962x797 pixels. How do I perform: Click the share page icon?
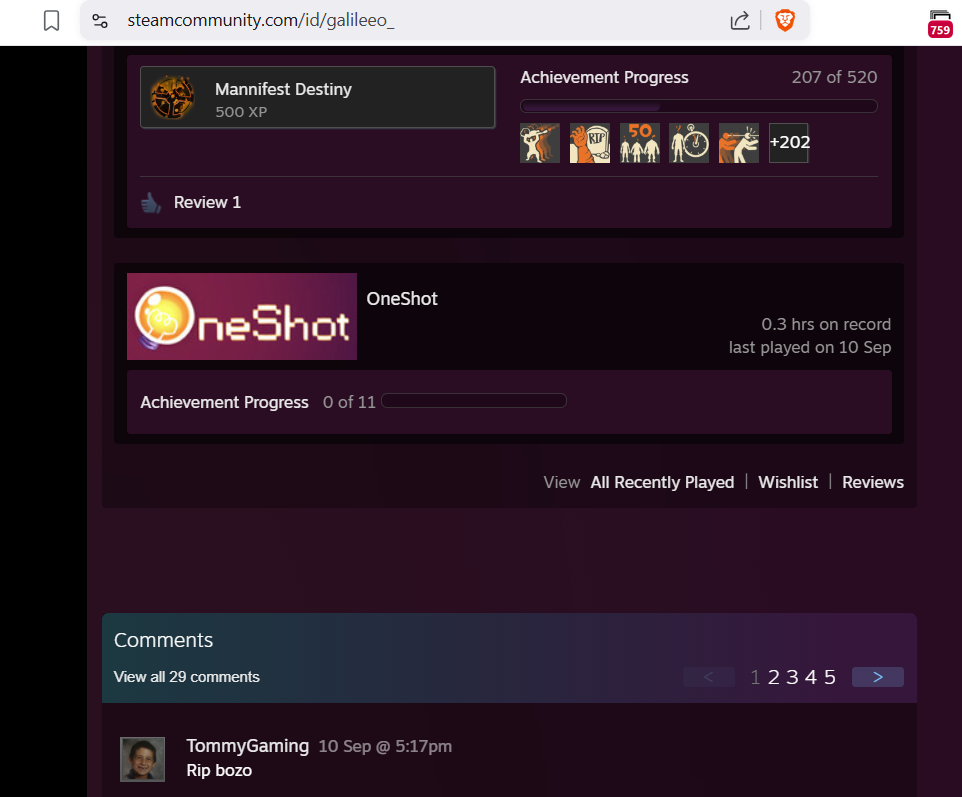[x=740, y=21]
